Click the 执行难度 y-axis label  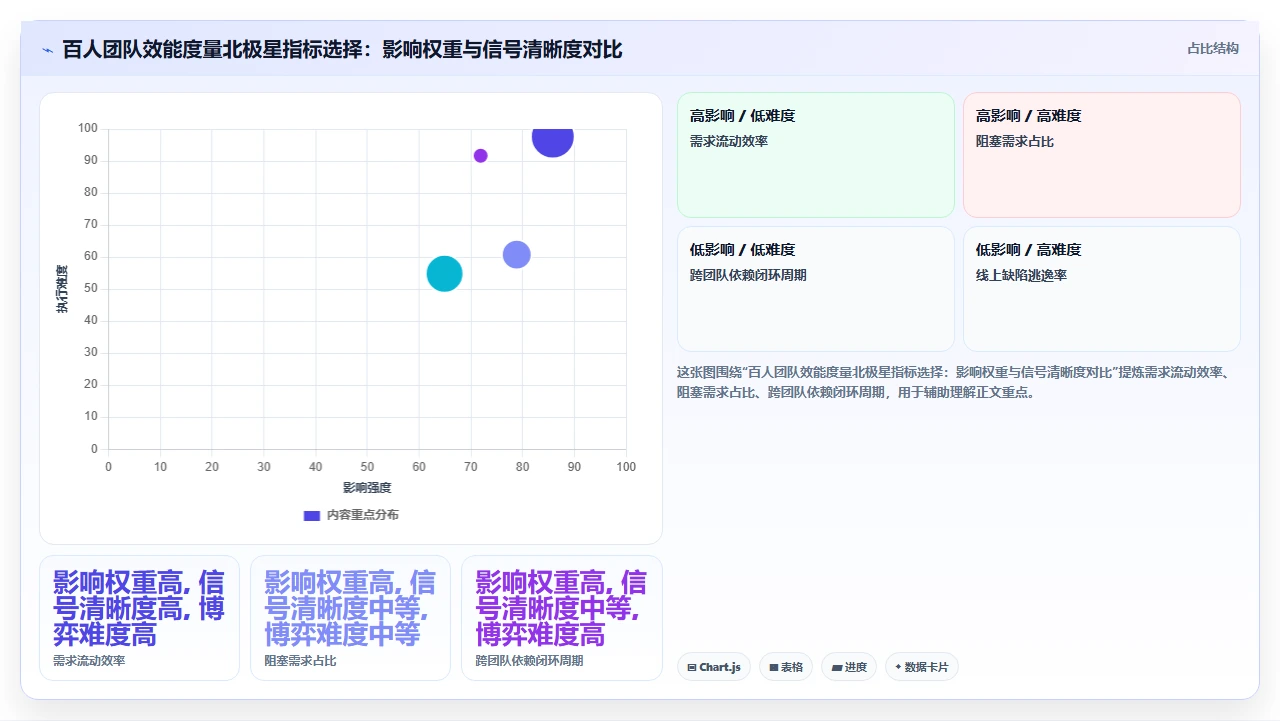tap(62, 289)
